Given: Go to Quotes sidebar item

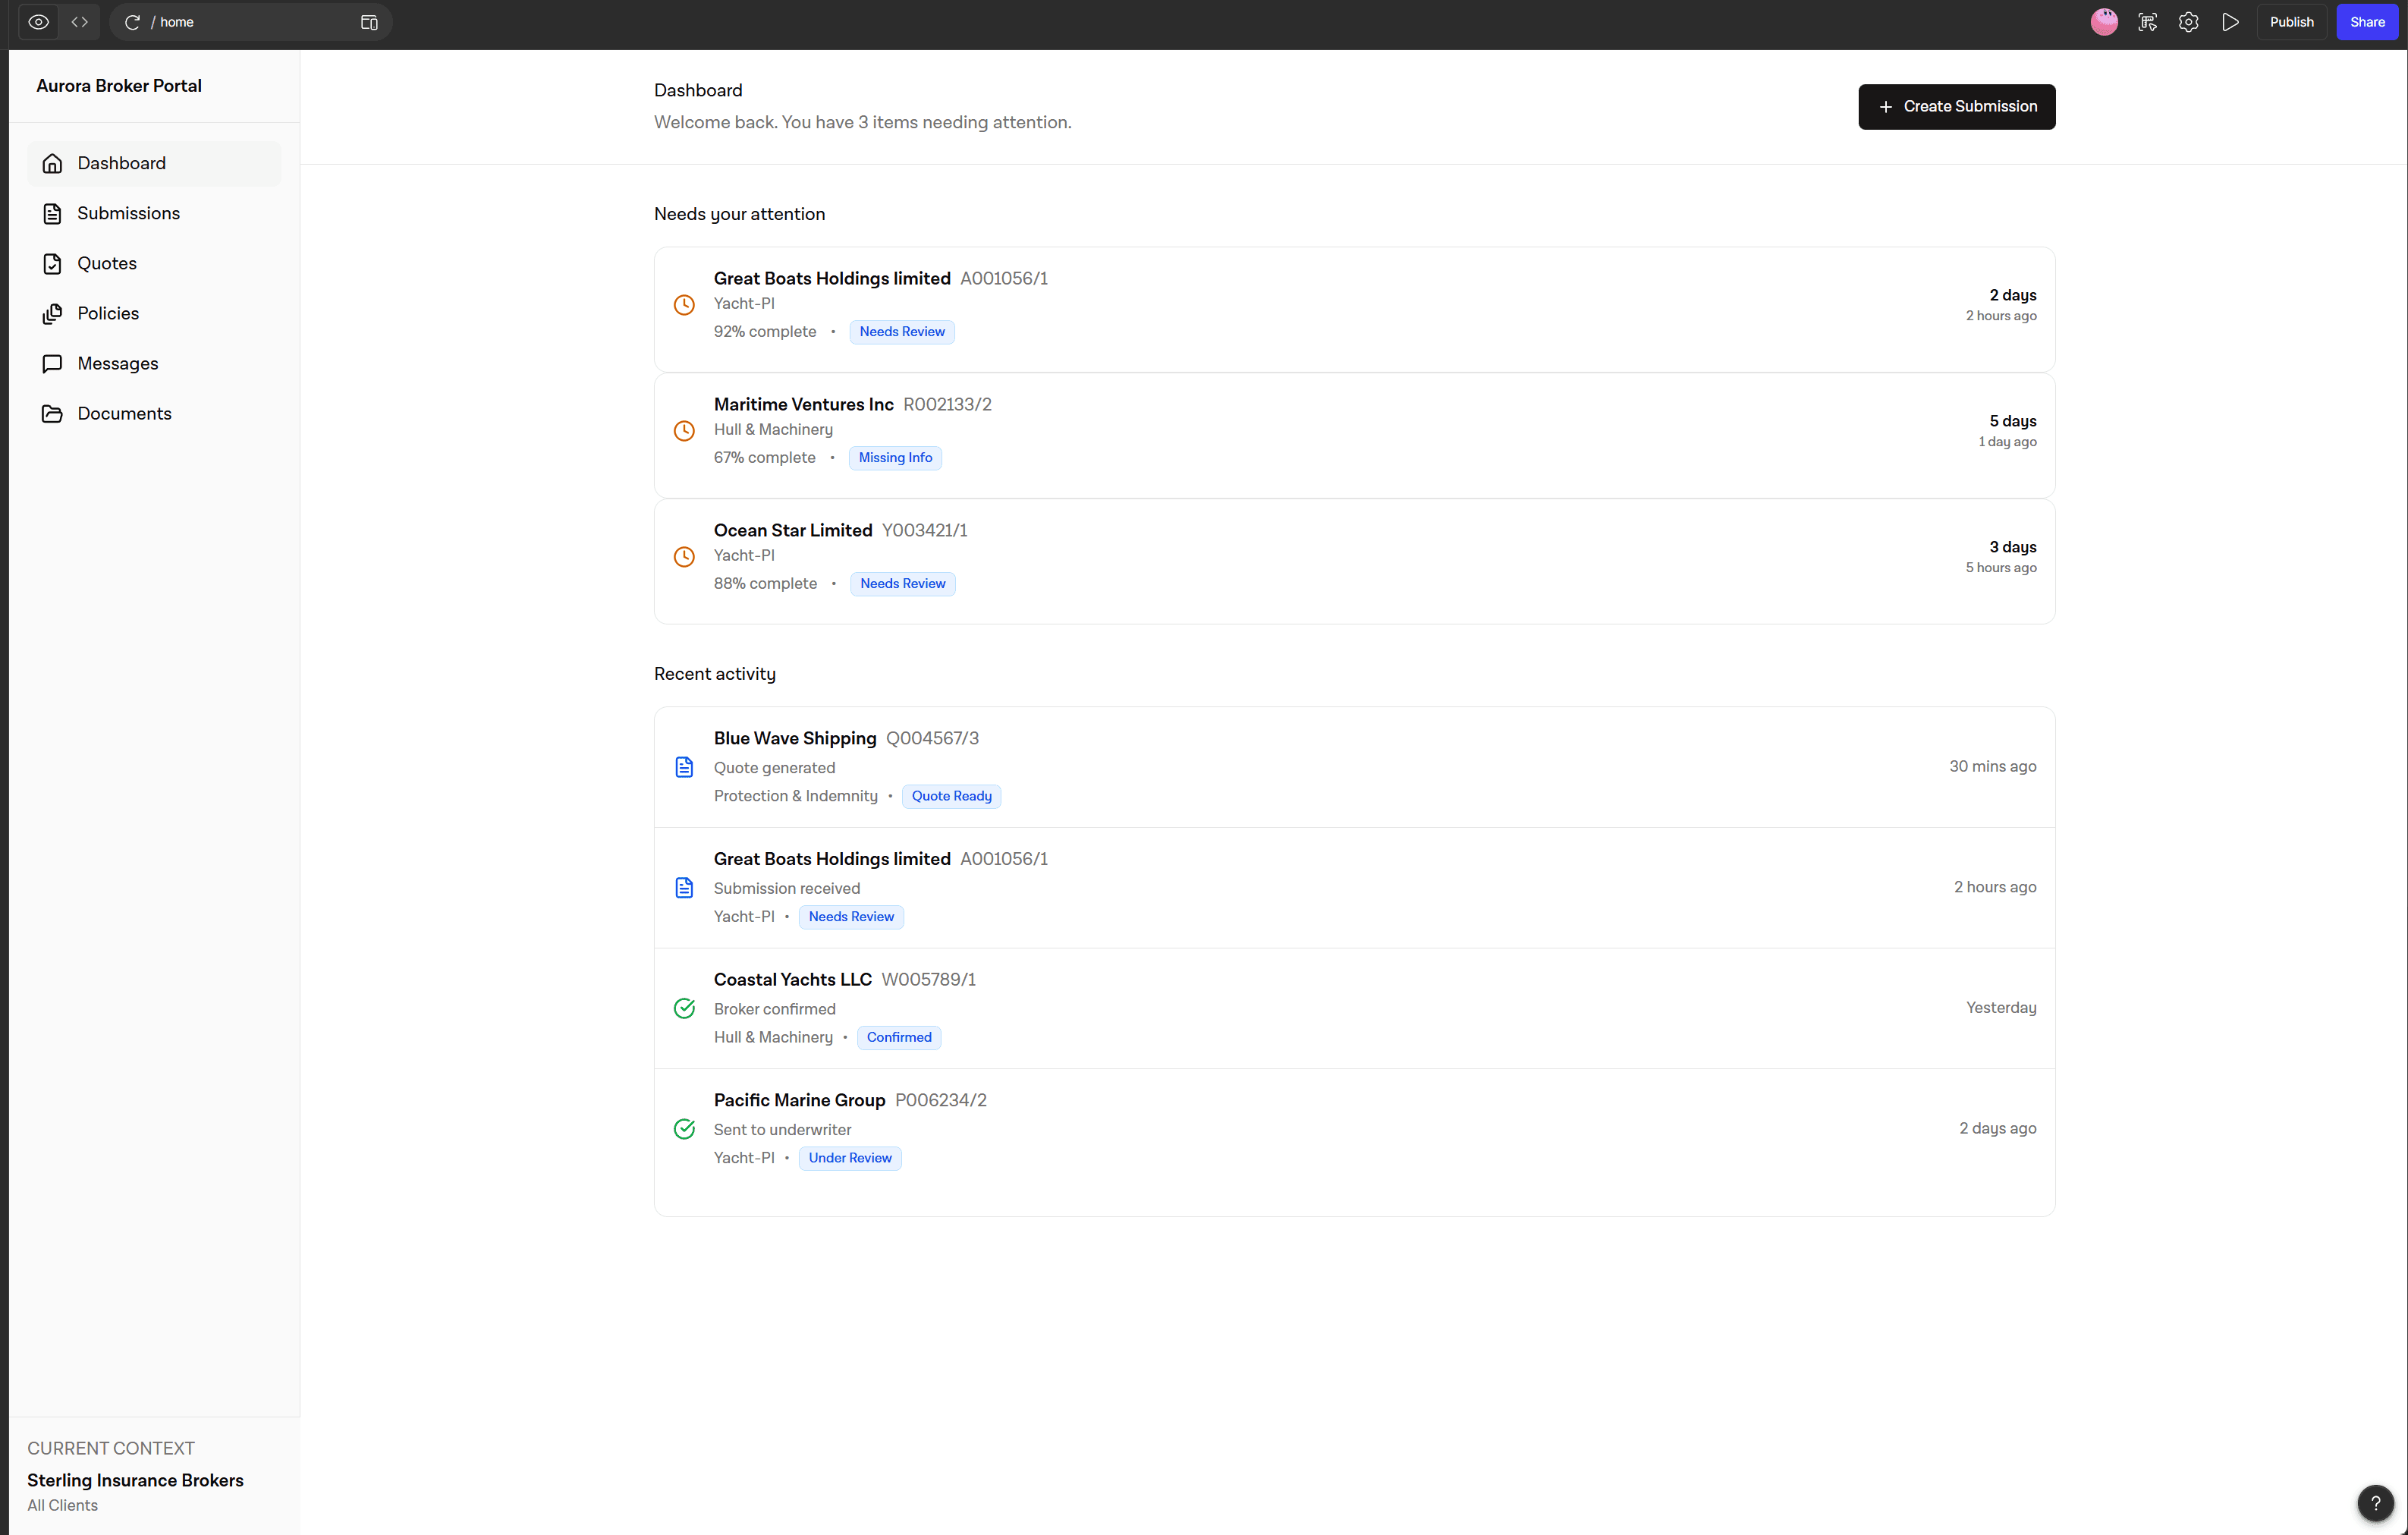Looking at the screenshot, I should (x=107, y=263).
